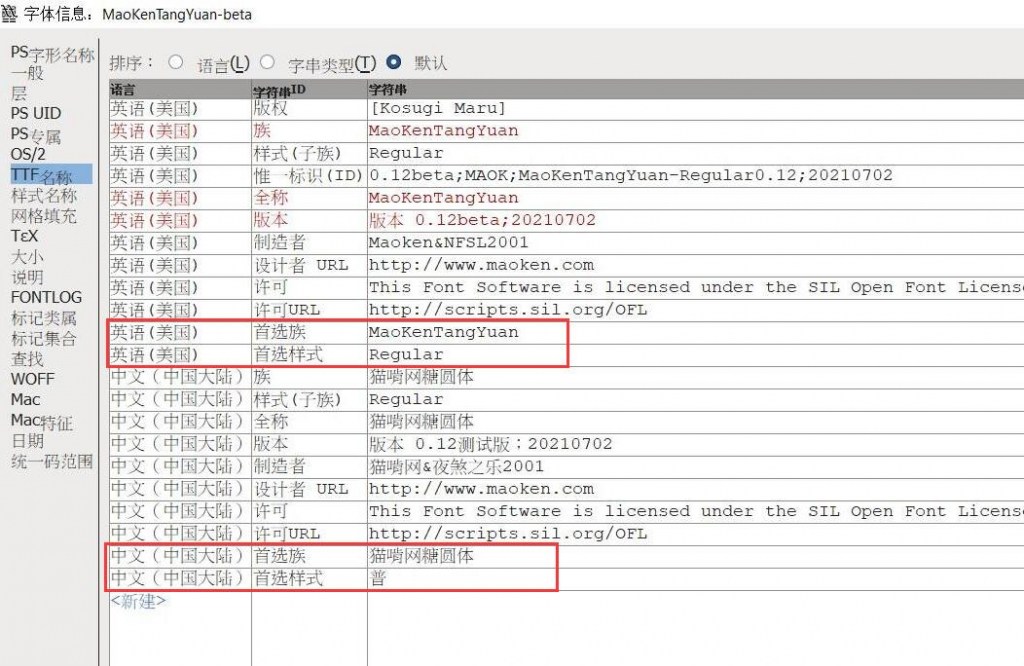Click the 语言 column header
Screen dimensions: 1024x666
pyautogui.click(x=121, y=90)
